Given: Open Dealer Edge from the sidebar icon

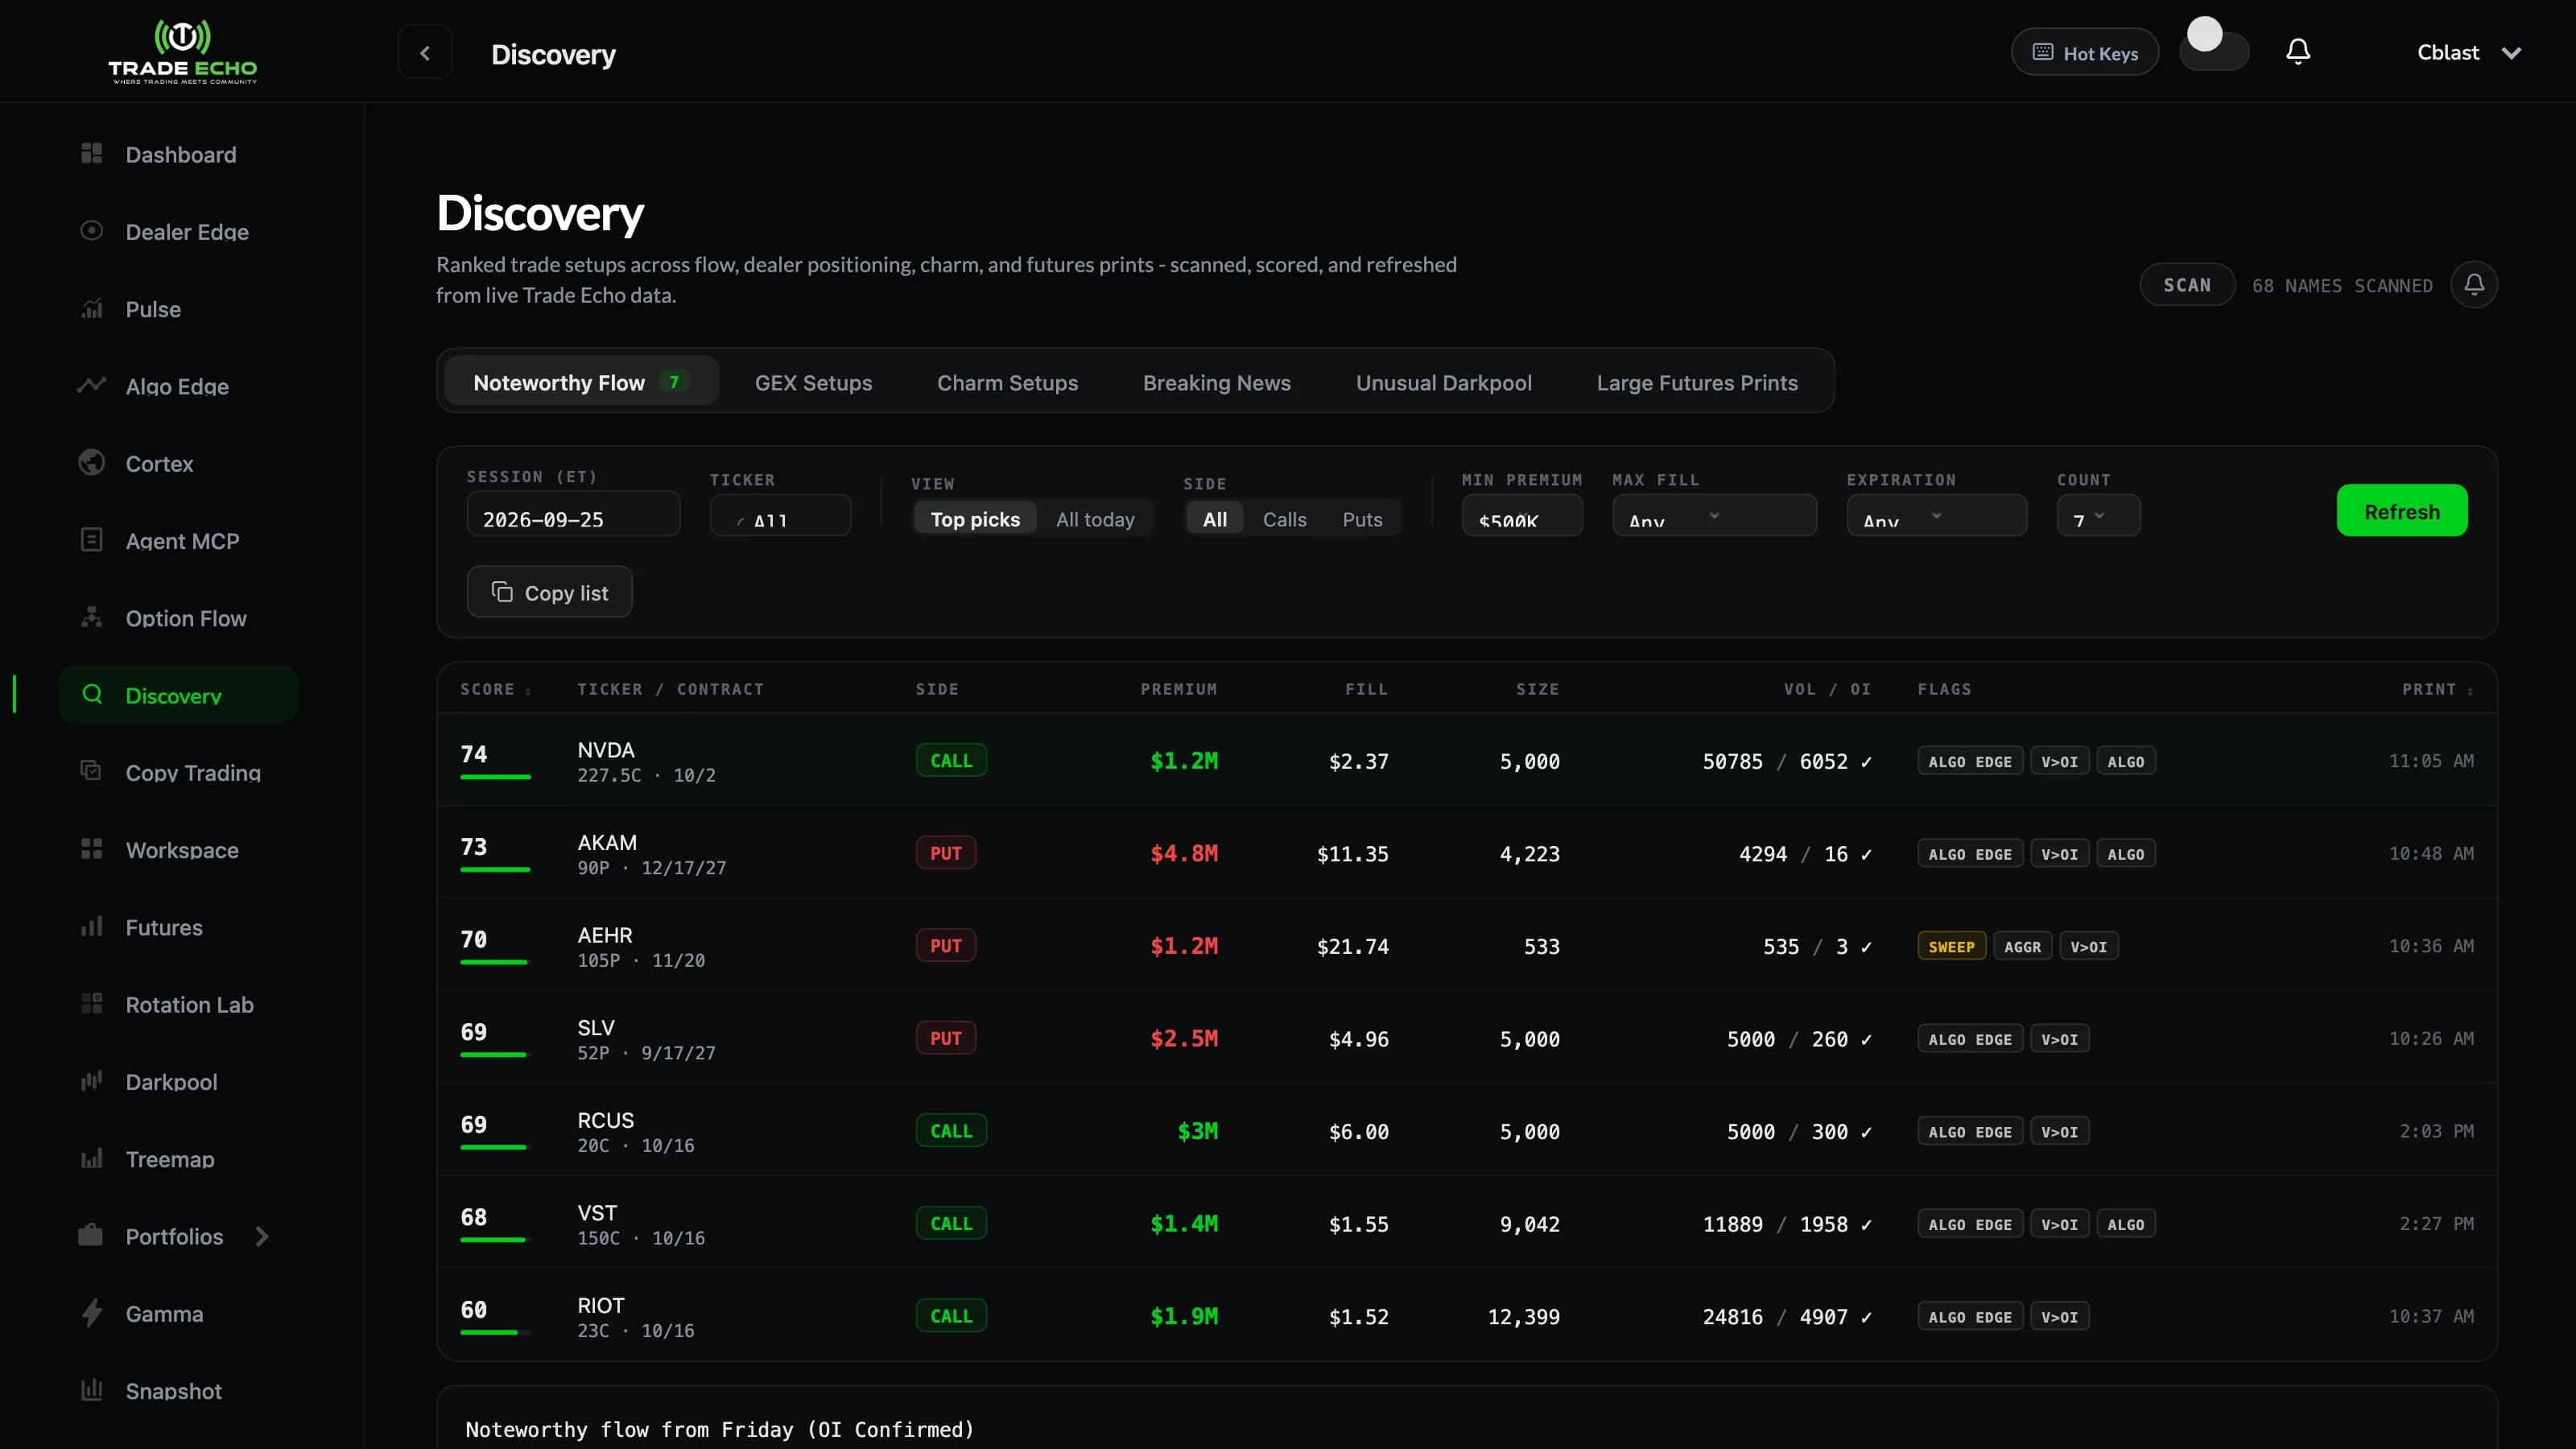Looking at the screenshot, I should (91, 230).
